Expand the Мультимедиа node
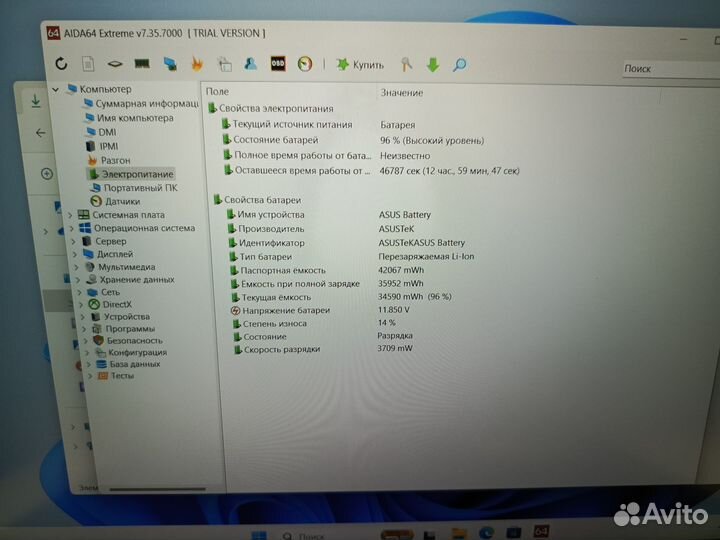The image size is (720, 540). [x=77, y=267]
